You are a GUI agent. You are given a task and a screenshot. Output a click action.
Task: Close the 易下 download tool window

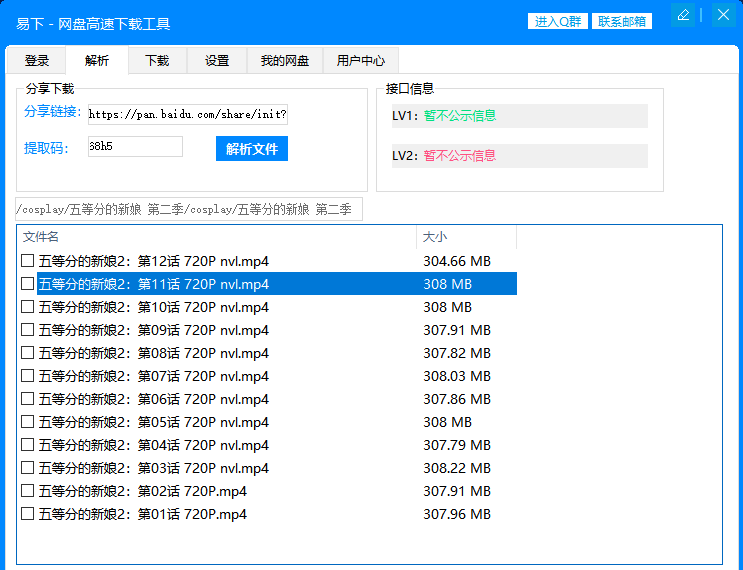(x=723, y=15)
